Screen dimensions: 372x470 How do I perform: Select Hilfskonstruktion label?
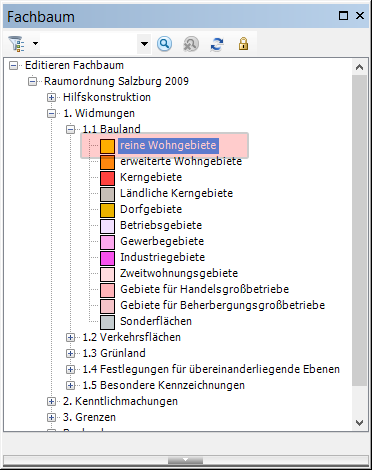[107, 97]
